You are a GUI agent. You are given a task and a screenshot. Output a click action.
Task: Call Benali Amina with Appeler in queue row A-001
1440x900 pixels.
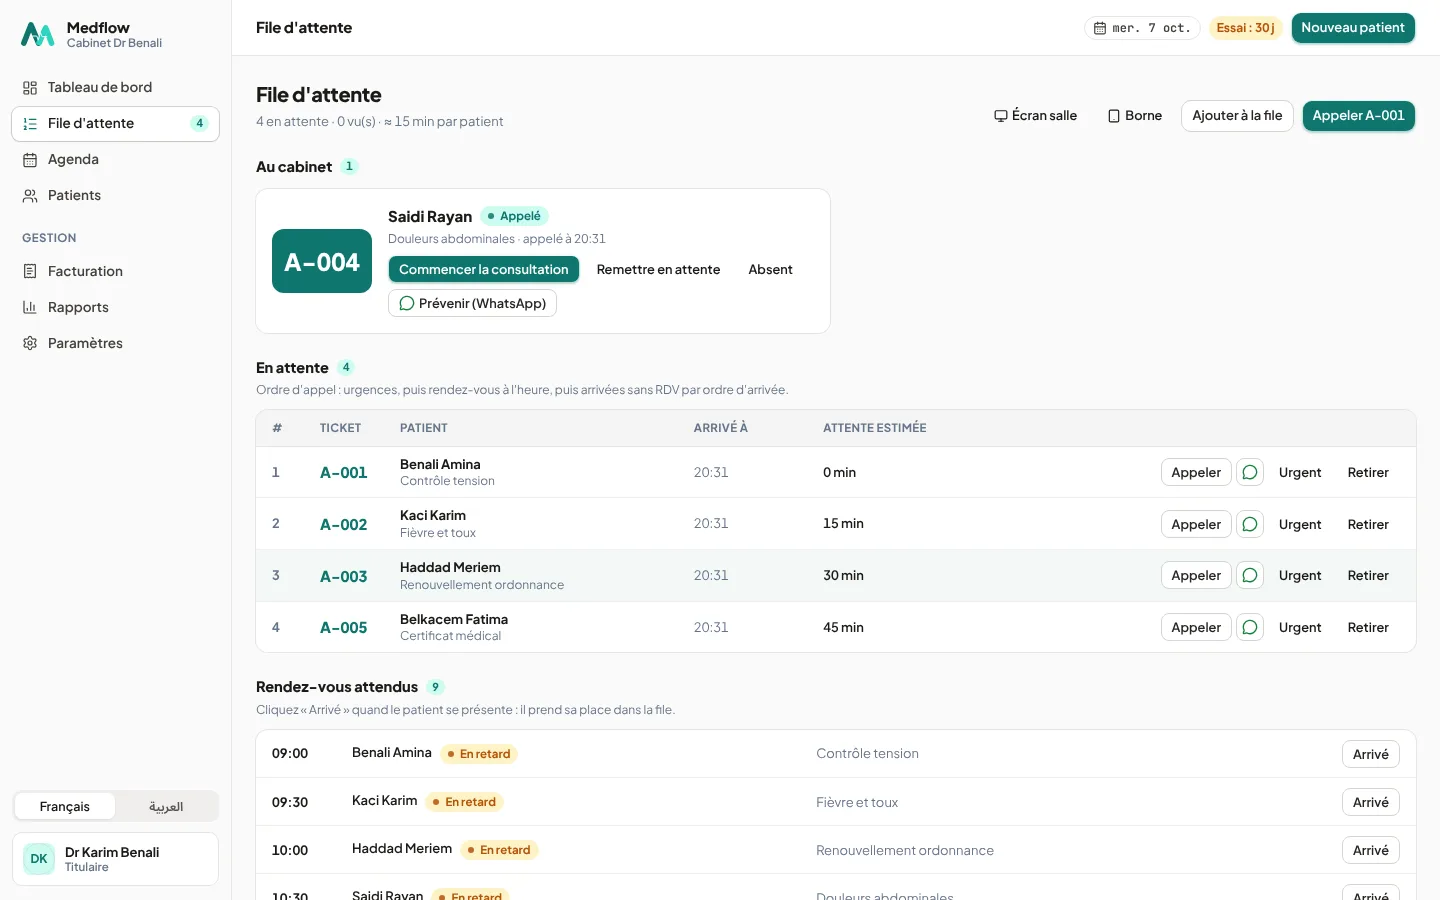tap(1196, 472)
